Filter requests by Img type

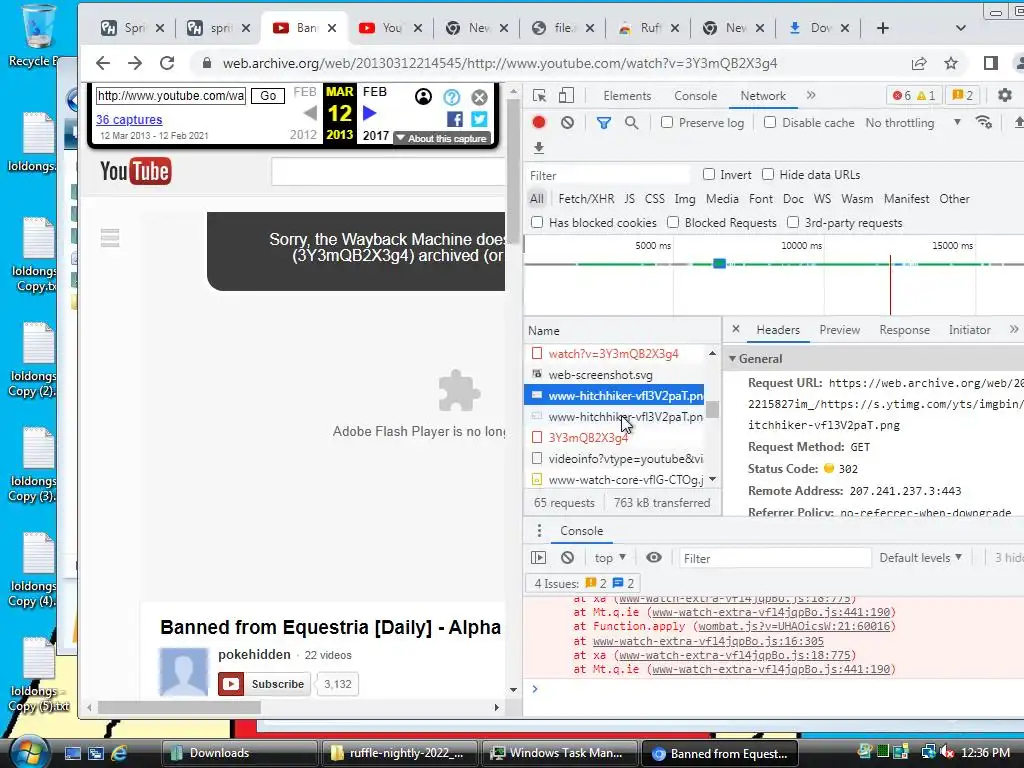pos(684,199)
